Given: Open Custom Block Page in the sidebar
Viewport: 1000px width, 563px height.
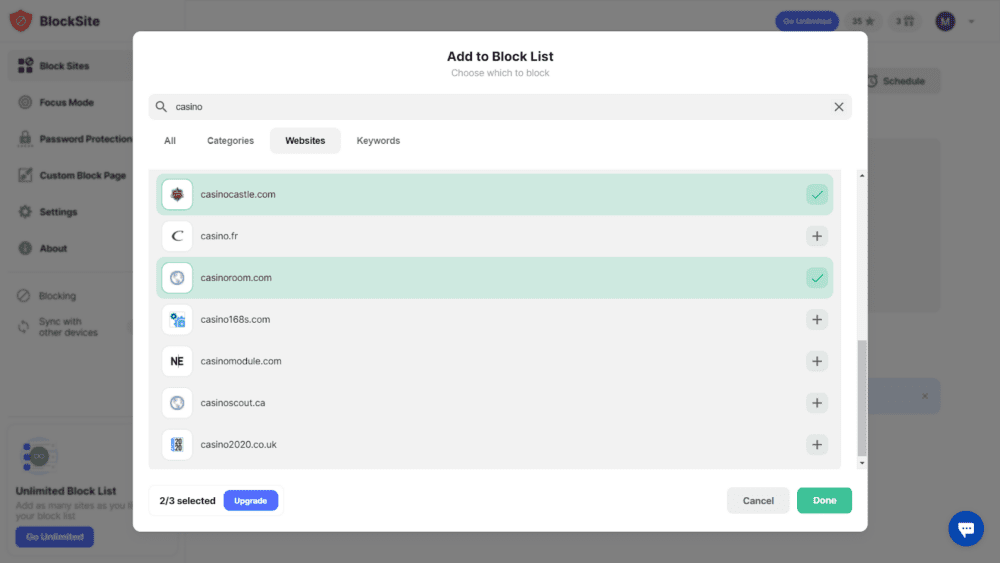Looking at the screenshot, I should pos(70,175).
